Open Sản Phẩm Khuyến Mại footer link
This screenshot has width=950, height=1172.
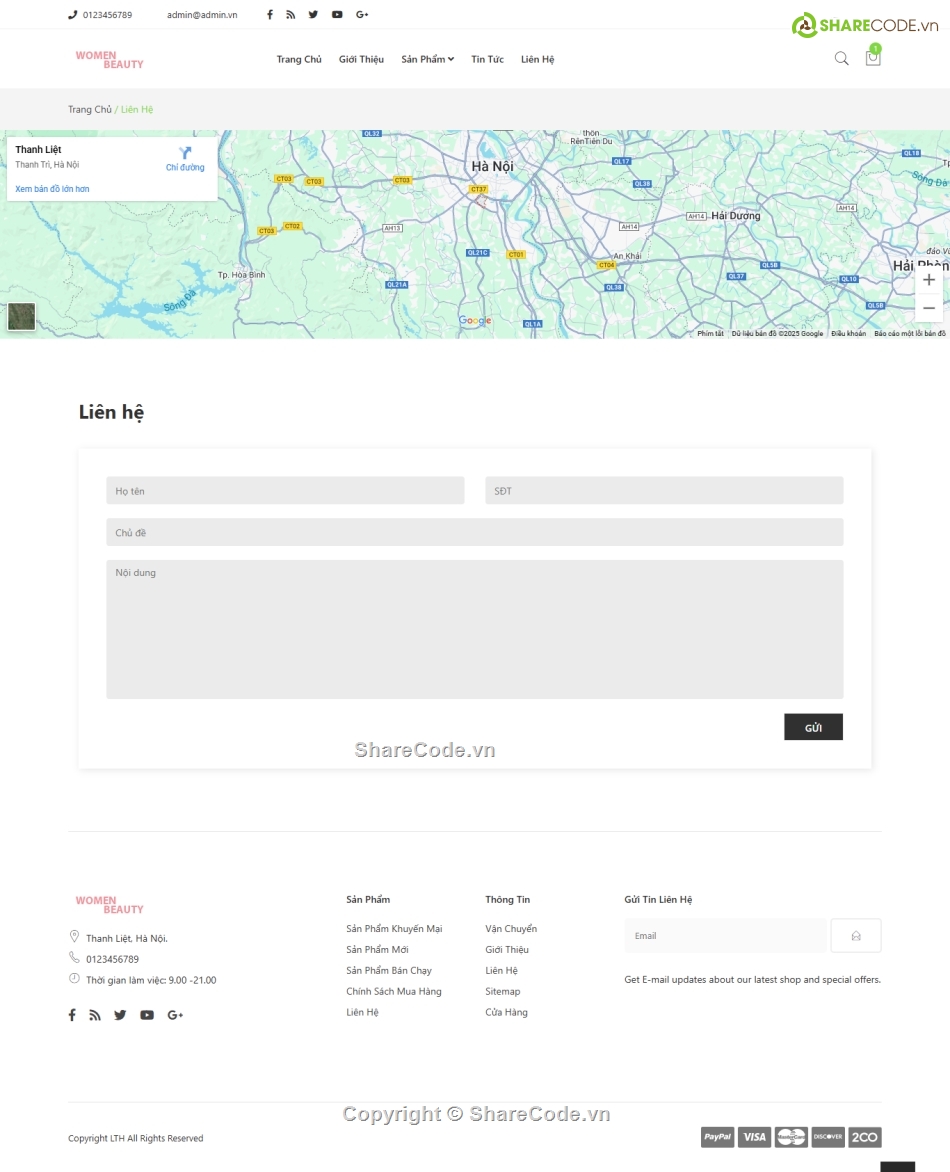click(x=394, y=928)
